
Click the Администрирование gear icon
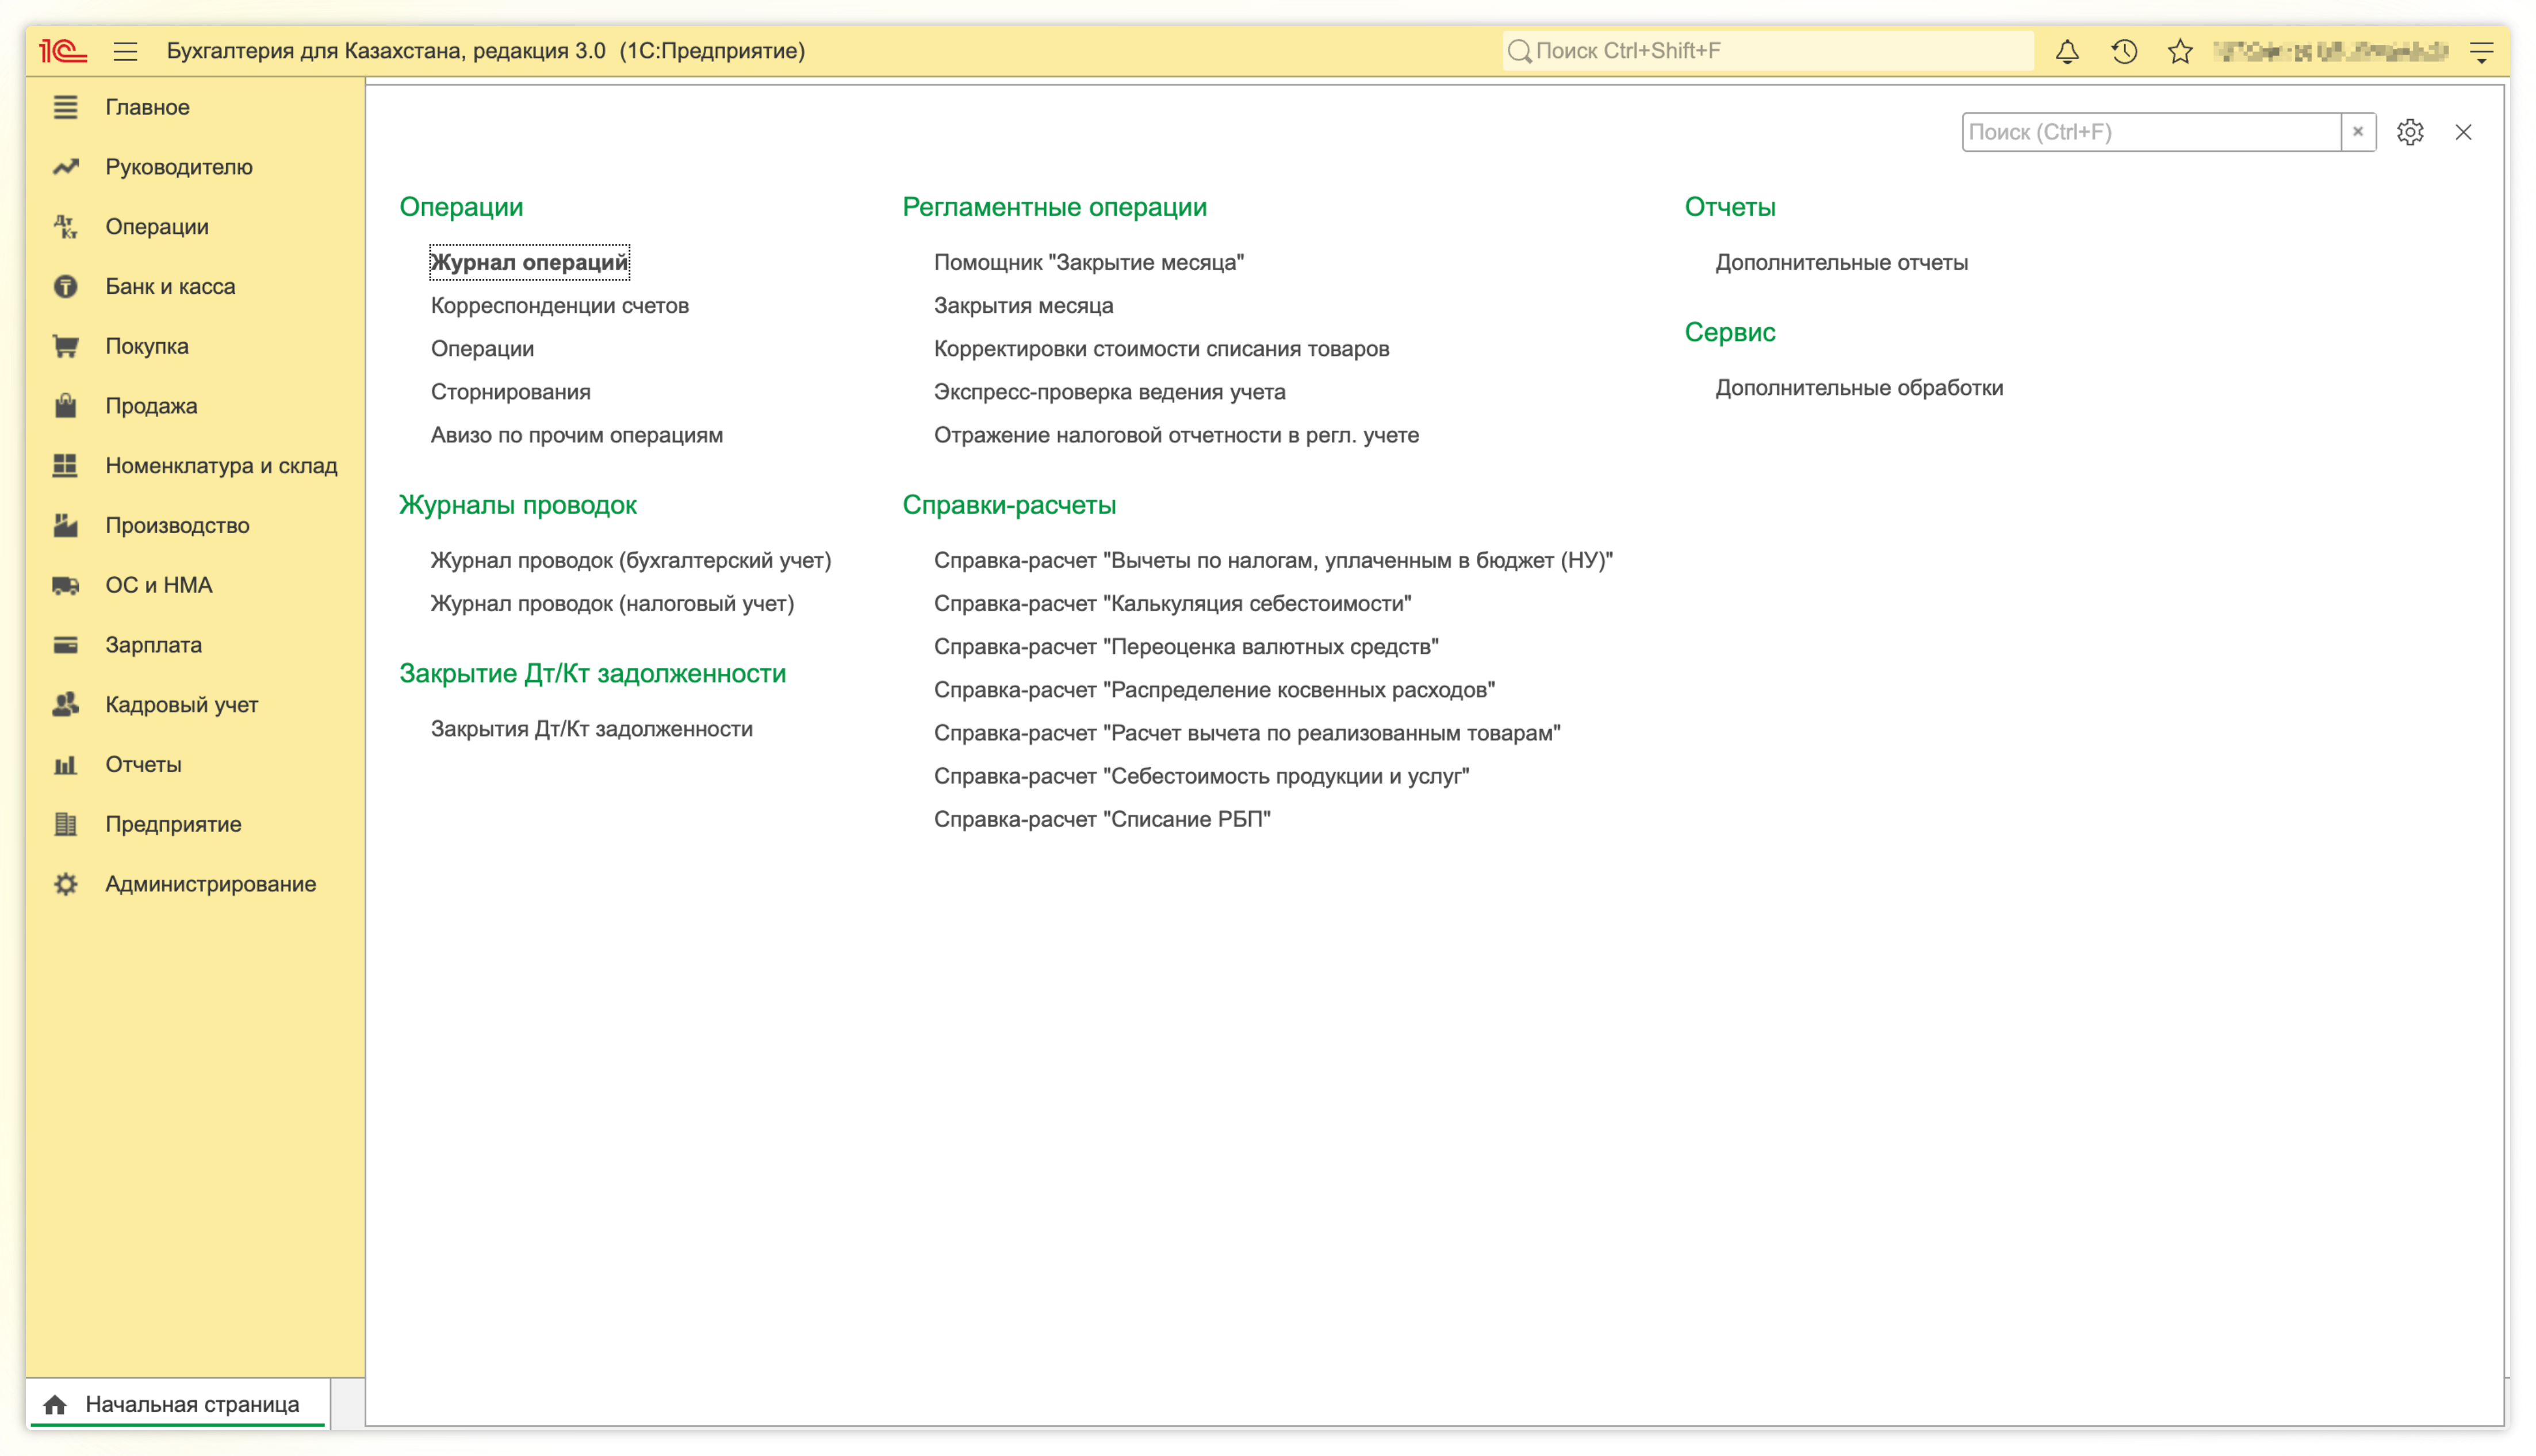[x=65, y=885]
